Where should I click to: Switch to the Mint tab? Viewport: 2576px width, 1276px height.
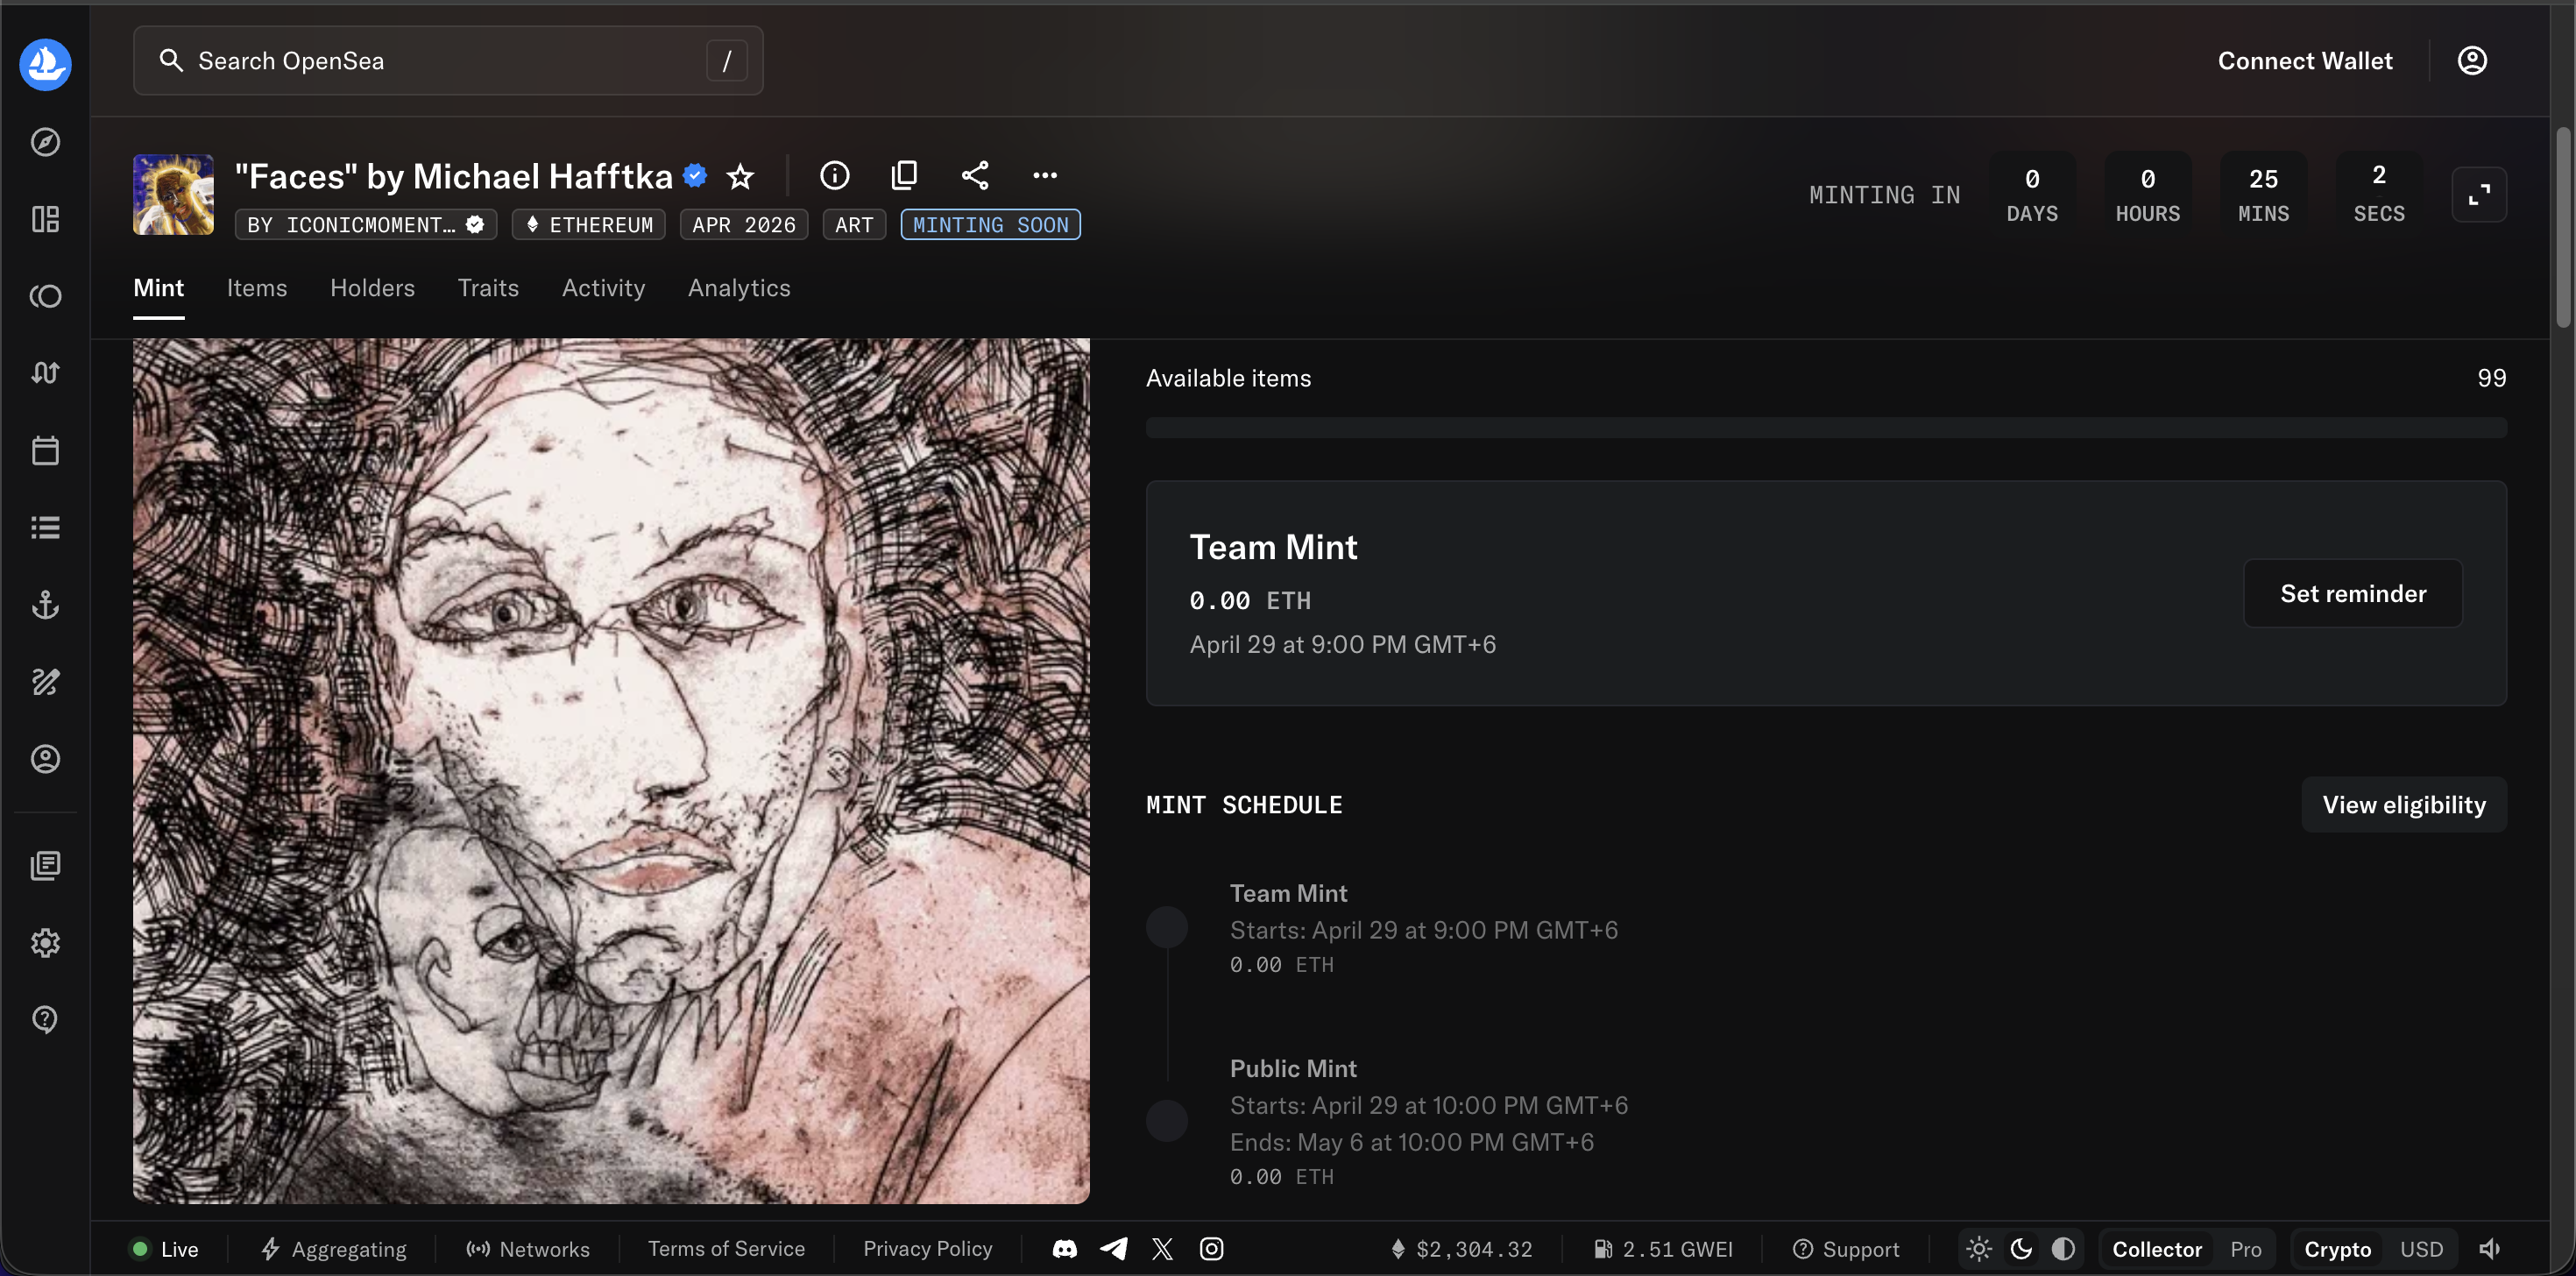coord(159,288)
